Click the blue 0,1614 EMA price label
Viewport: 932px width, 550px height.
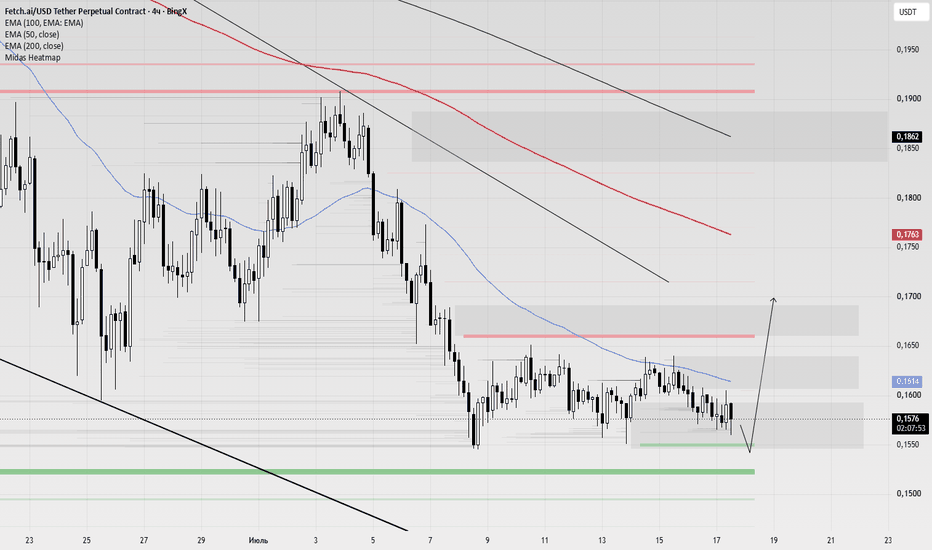coord(908,381)
